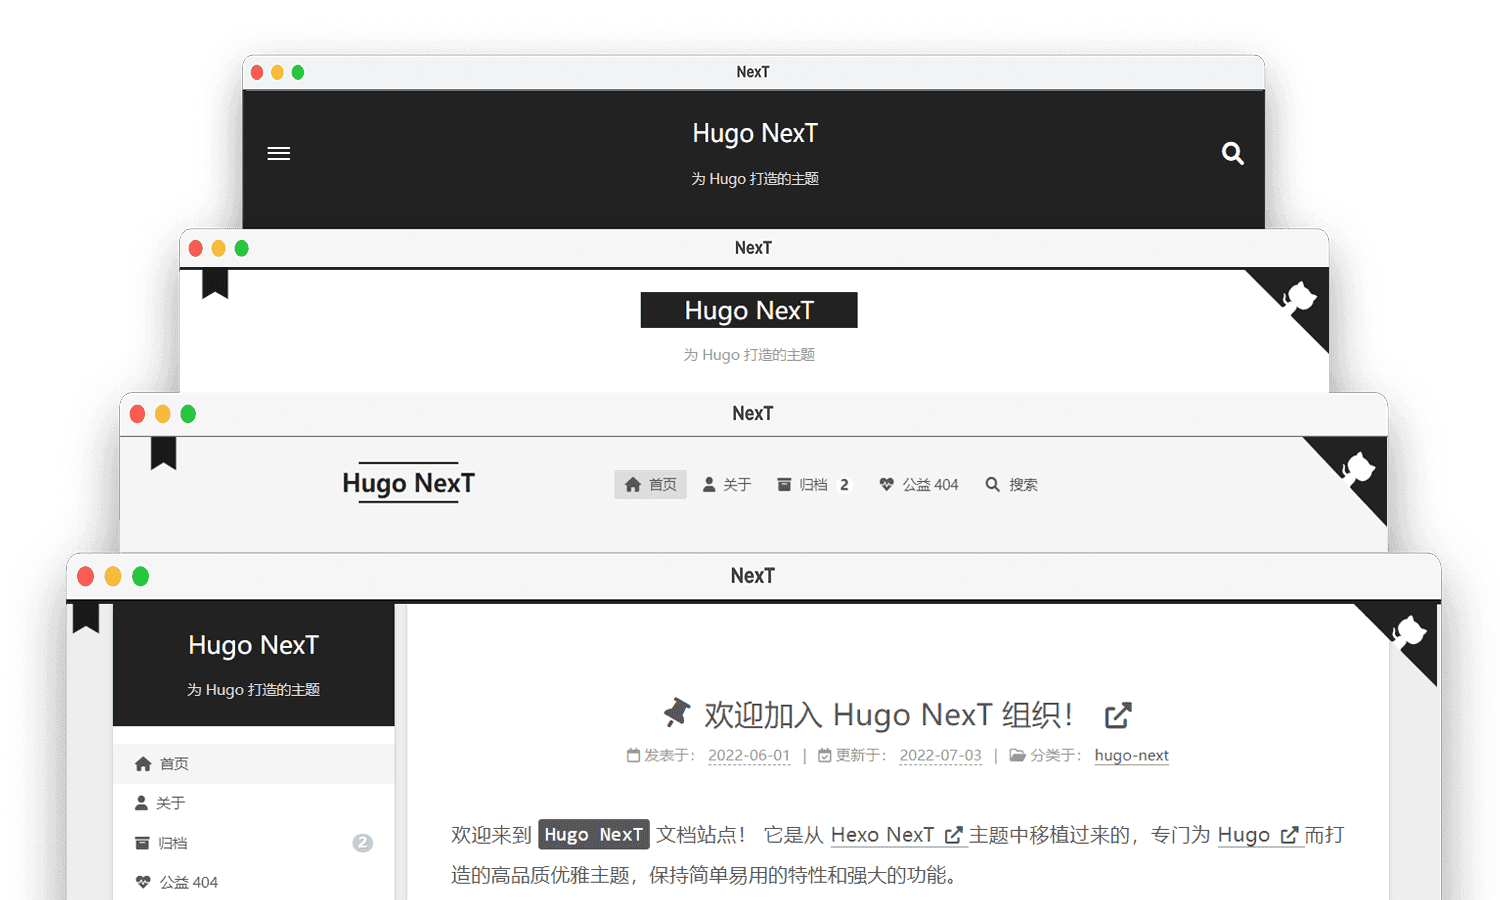Click the underlined Hugo NexT logo title
The width and height of the screenshot is (1500, 900).
408,484
